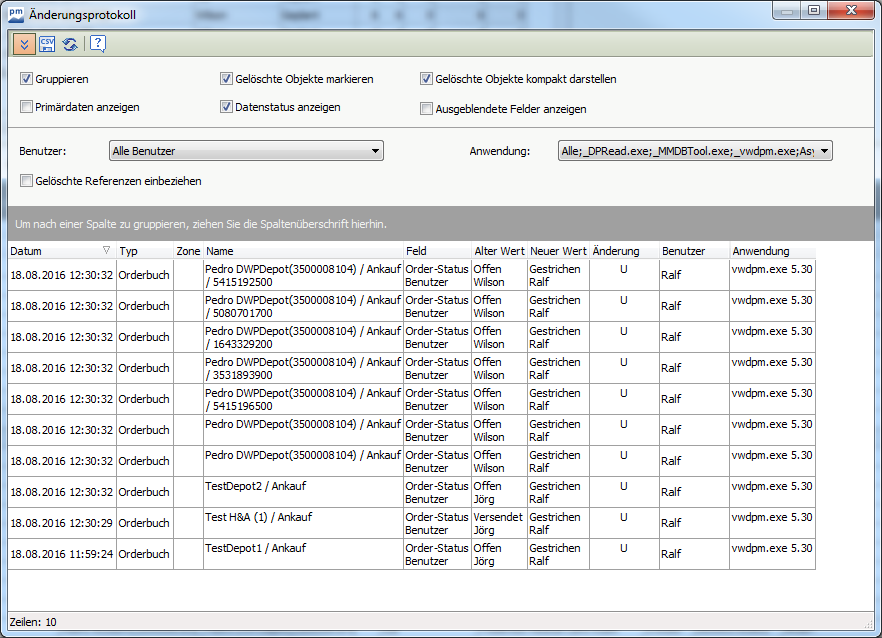Click the Neuer Wert column header

(558, 251)
